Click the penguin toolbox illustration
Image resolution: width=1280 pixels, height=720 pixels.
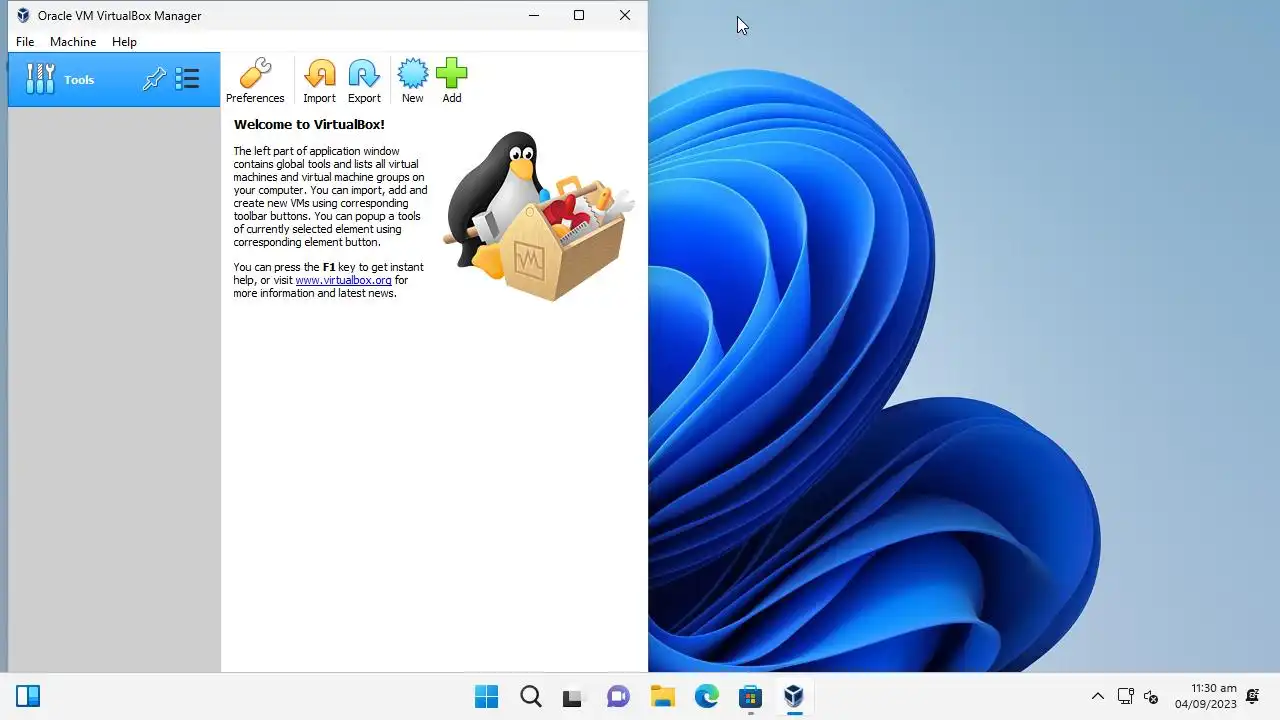click(x=538, y=216)
